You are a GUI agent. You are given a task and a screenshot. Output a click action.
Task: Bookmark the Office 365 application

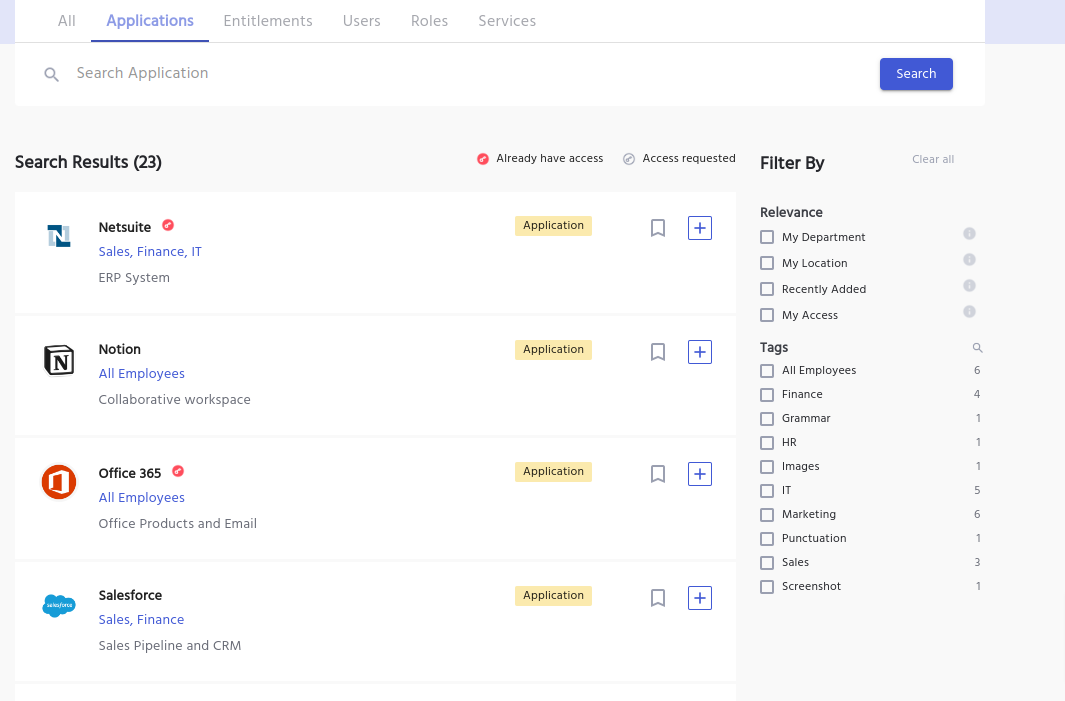[x=658, y=474]
